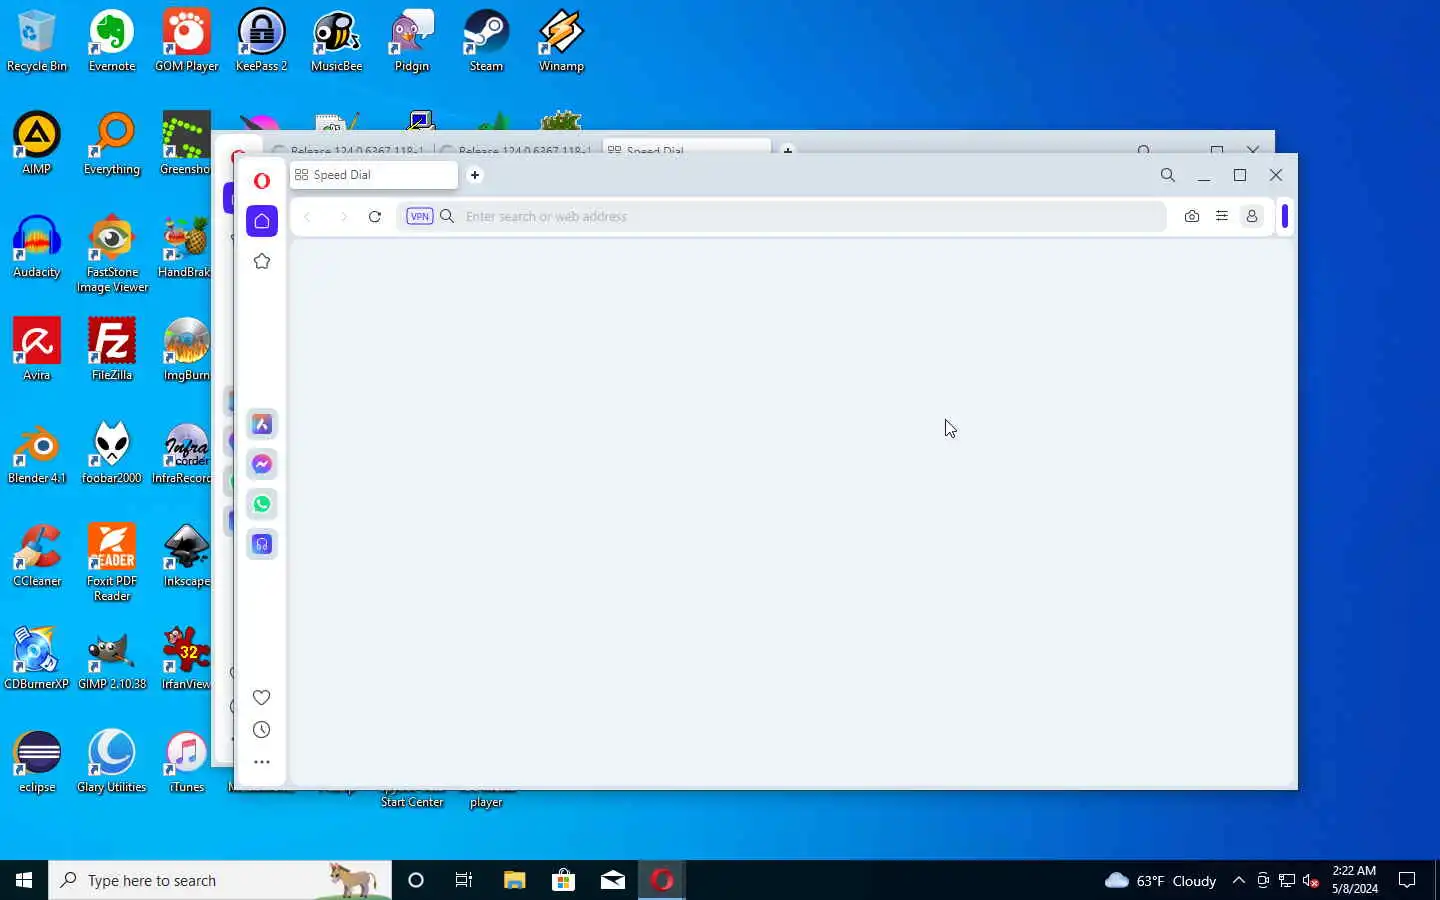Open the 63°F Cloudy weather widget
The height and width of the screenshot is (900, 1440).
coord(1160,880)
